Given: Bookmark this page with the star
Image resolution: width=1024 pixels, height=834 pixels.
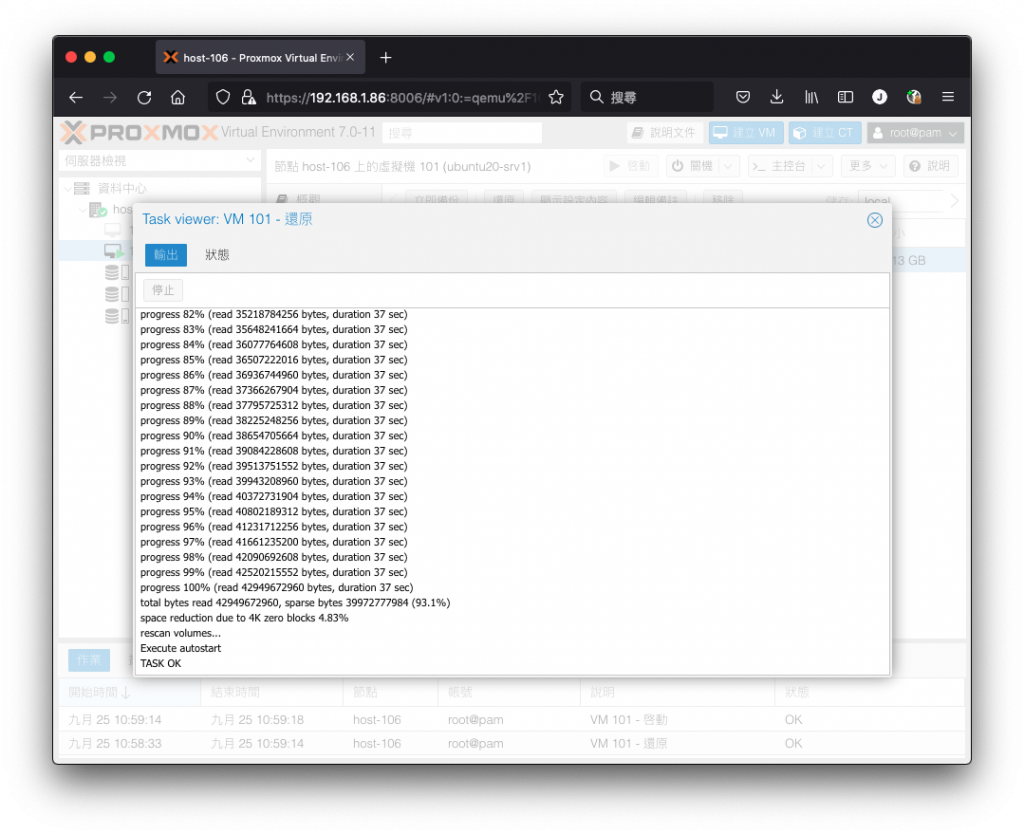Looking at the screenshot, I should click(556, 97).
